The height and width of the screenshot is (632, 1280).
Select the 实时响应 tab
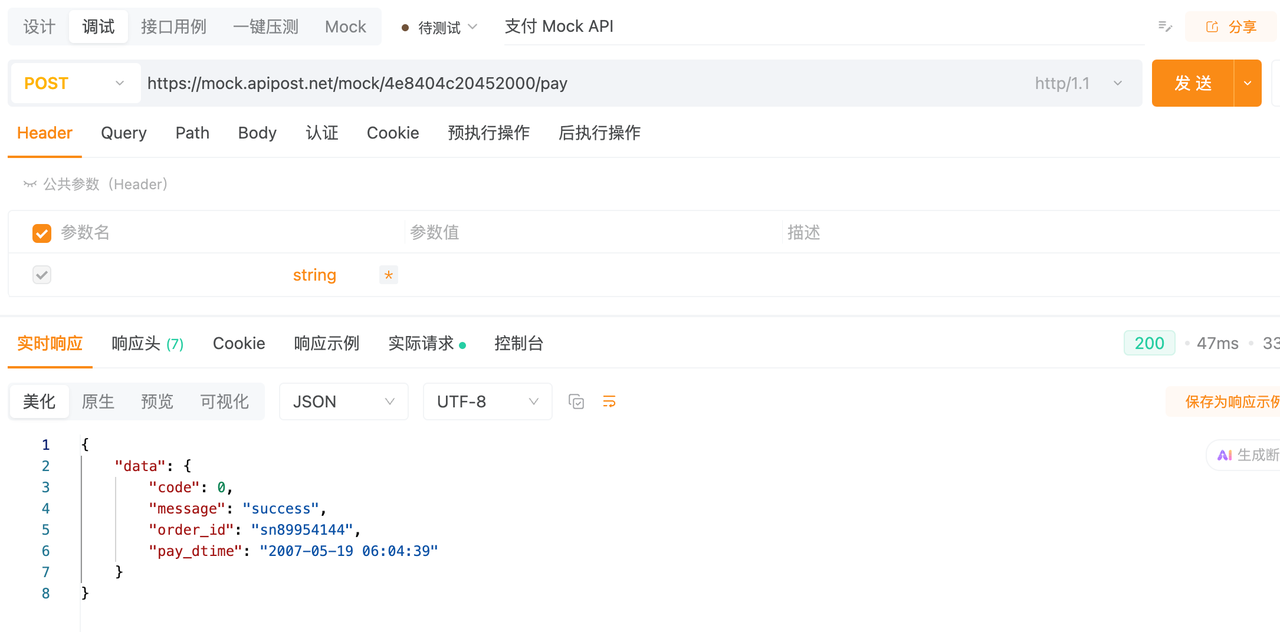click(50, 343)
